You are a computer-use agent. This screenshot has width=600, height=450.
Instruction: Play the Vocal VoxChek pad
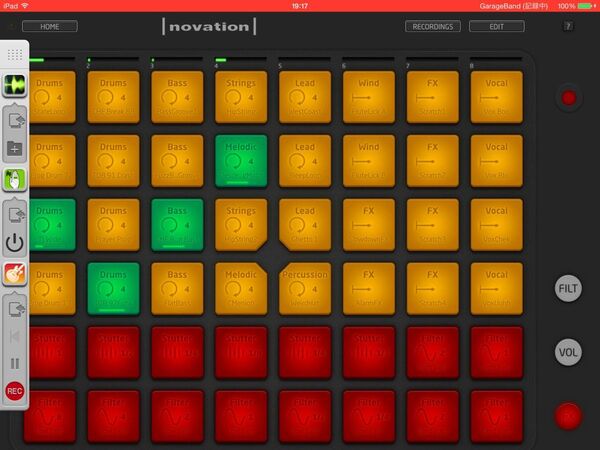pyautogui.click(x=497, y=225)
